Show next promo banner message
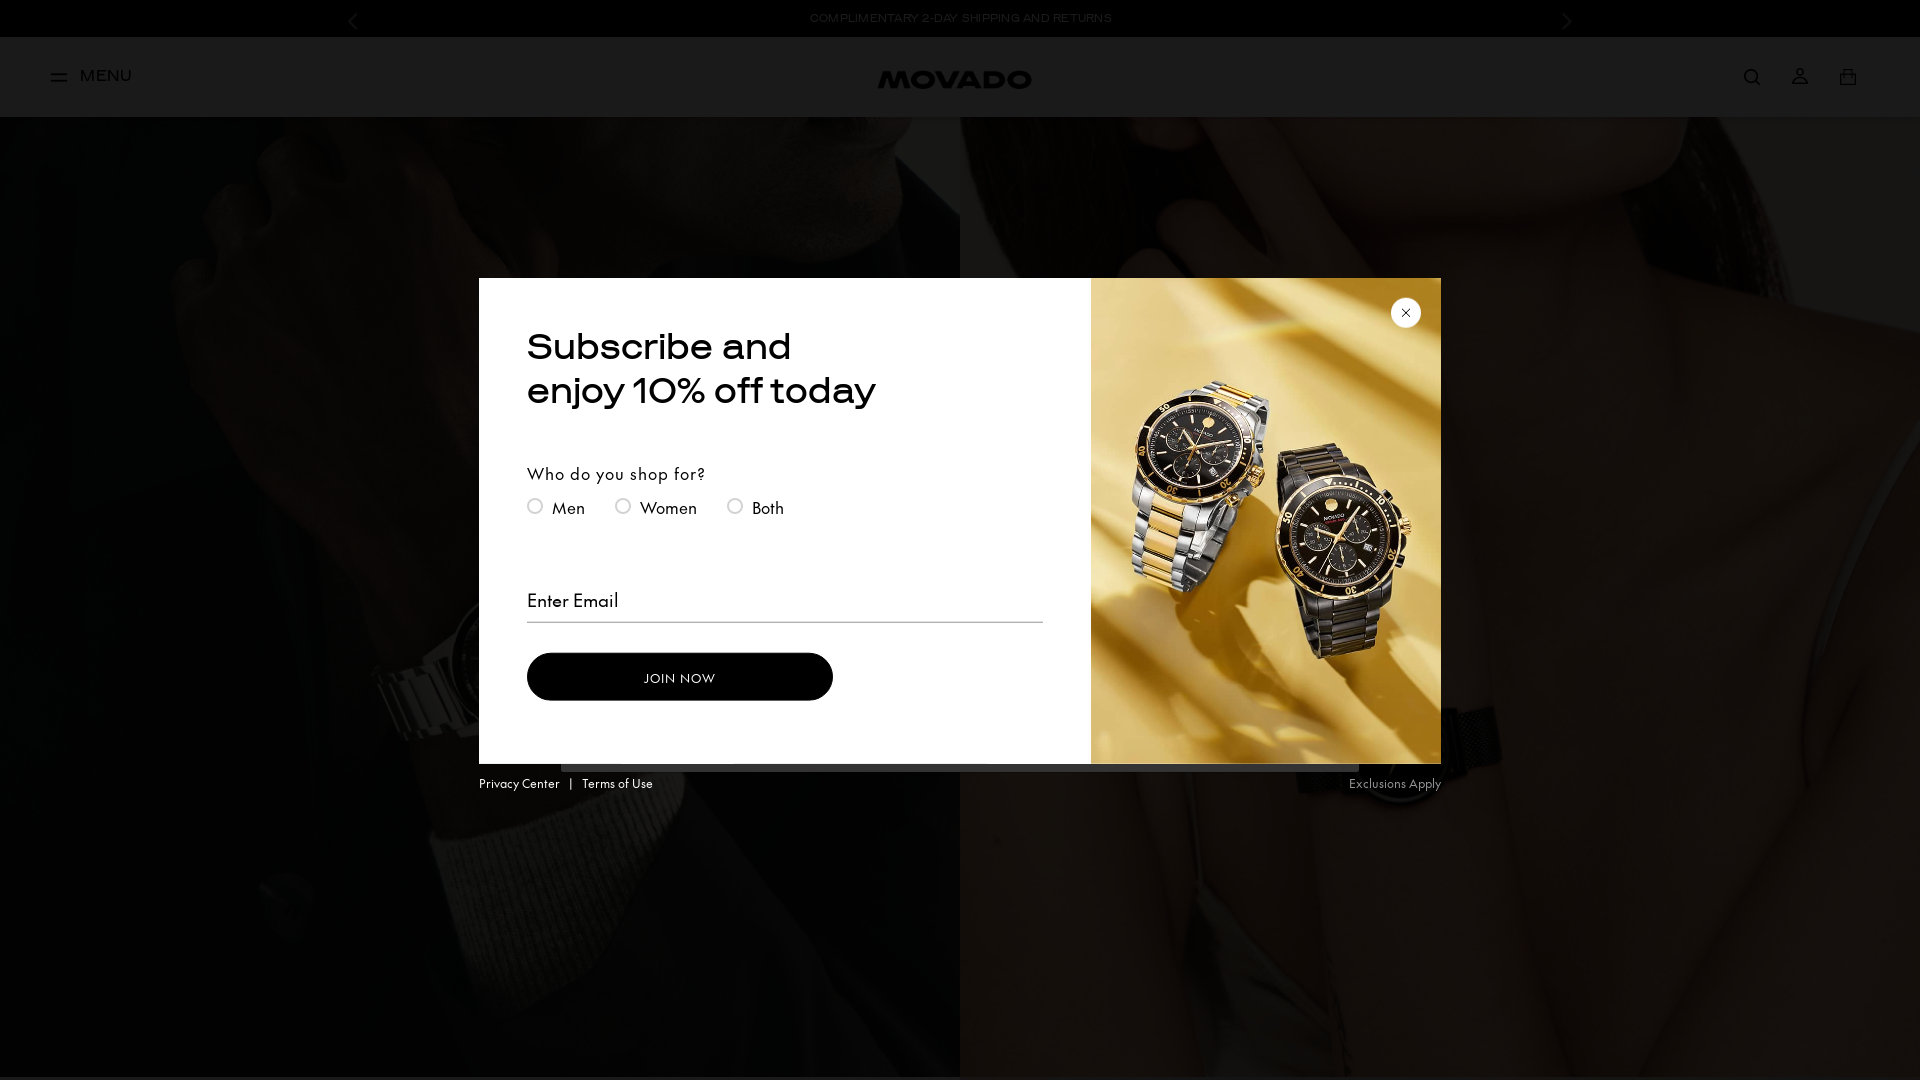The height and width of the screenshot is (1080, 1920). (1567, 21)
